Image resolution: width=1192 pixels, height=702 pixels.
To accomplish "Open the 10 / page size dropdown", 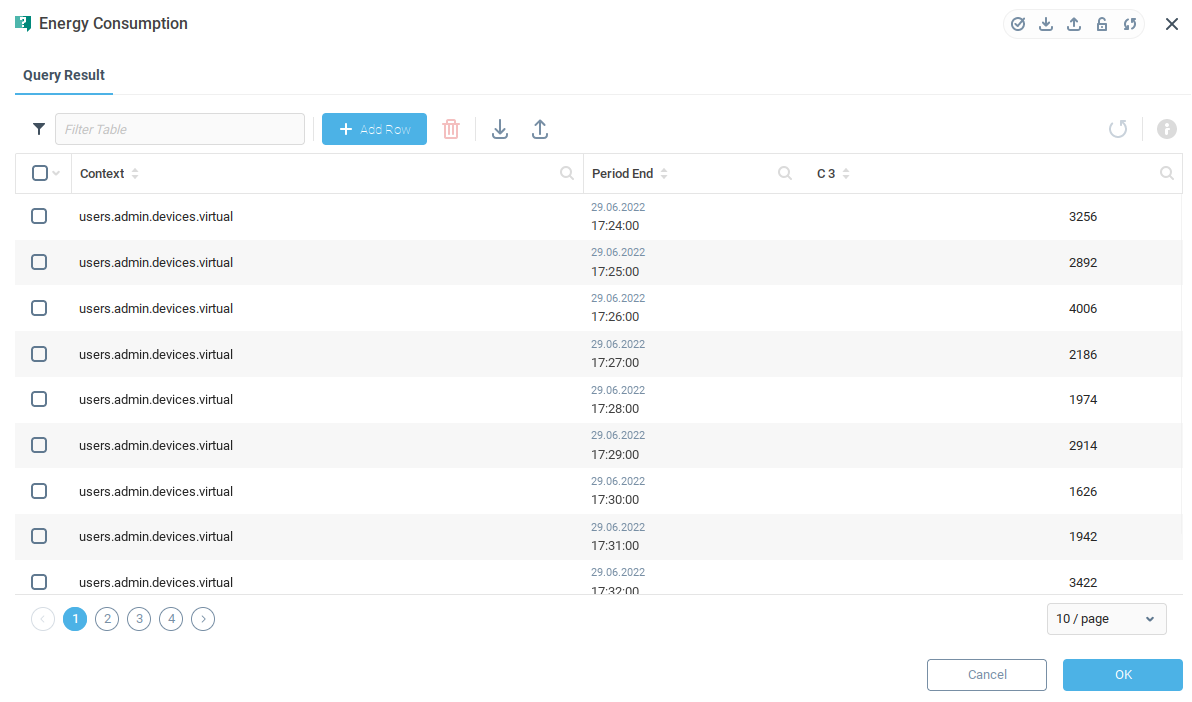I will tap(1106, 619).
